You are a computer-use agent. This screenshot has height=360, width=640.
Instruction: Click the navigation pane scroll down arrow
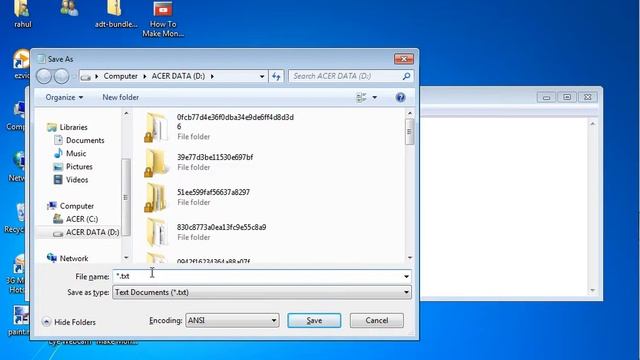click(126, 258)
